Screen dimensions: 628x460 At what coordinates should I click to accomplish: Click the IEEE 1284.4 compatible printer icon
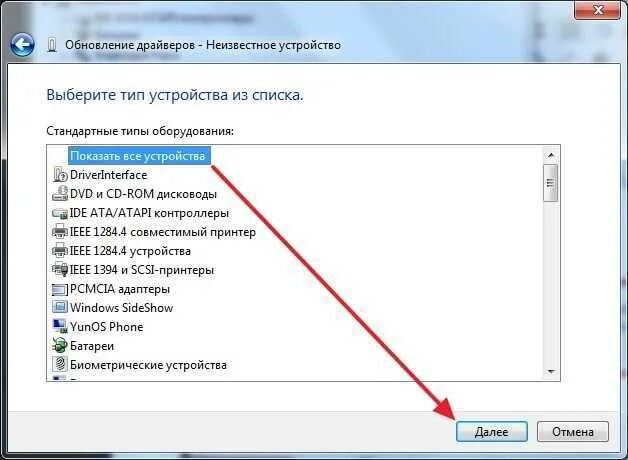click(60, 232)
